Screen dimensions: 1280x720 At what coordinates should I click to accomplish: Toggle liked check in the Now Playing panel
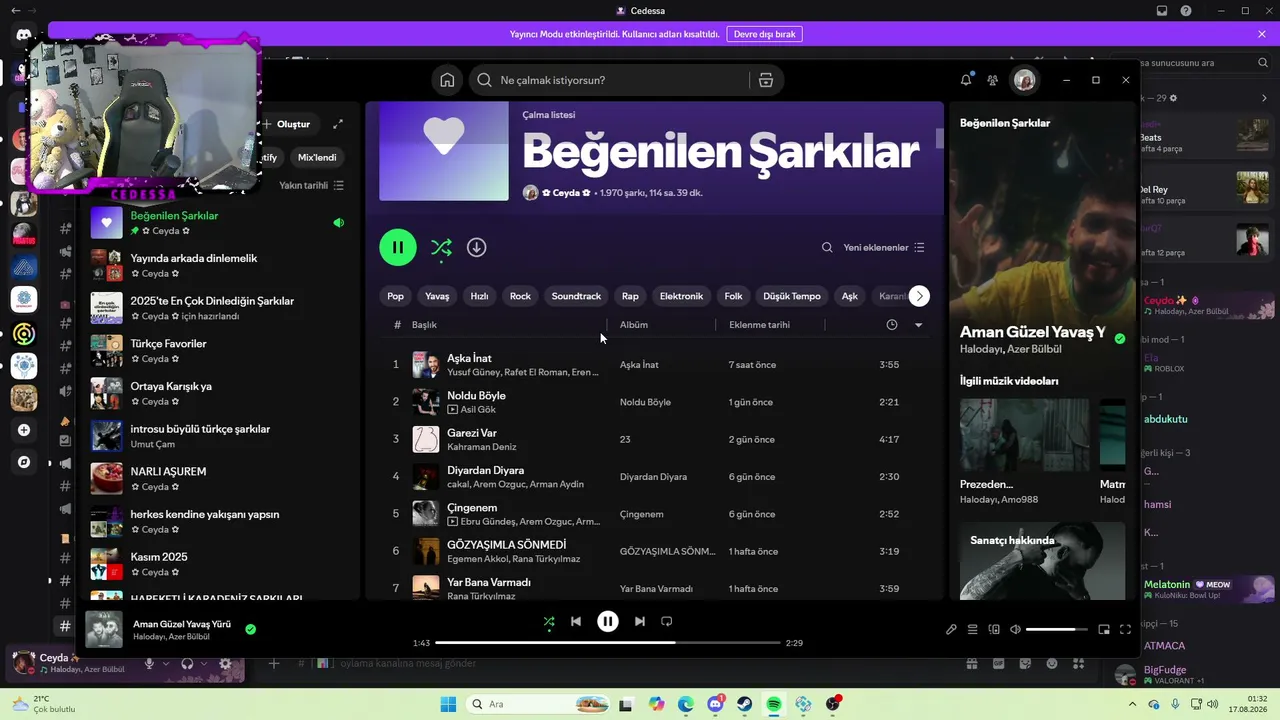(x=1120, y=339)
